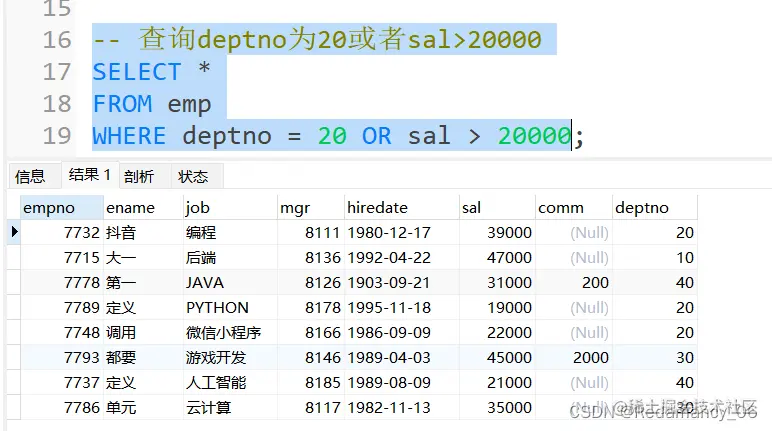Select sal cell 22000

pos(497,333)
